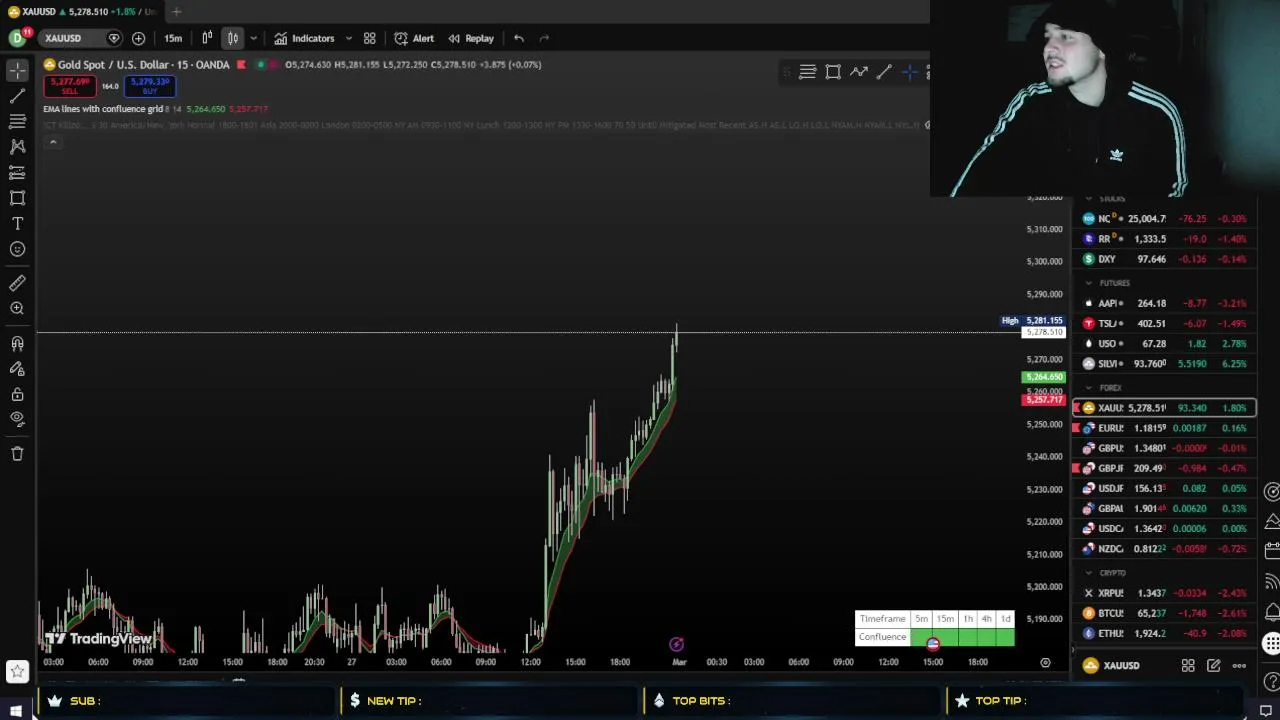The height and width of the screenshot is (720, 1280).
Task: Click edit note icon in XAUUSD details panel
Action: click(x=1213, y=666)
